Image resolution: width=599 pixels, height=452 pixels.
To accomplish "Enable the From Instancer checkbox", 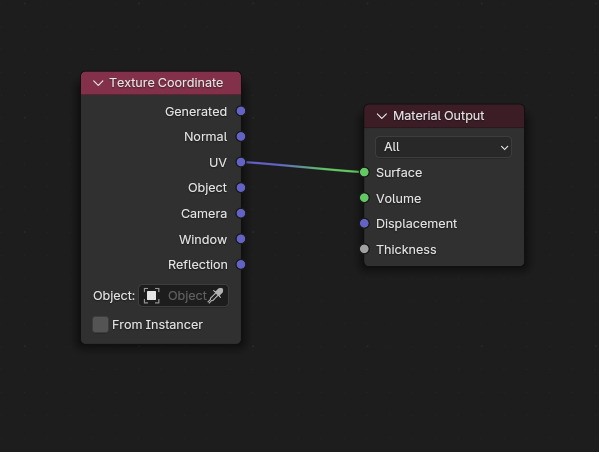I will (x=100, y=324).
